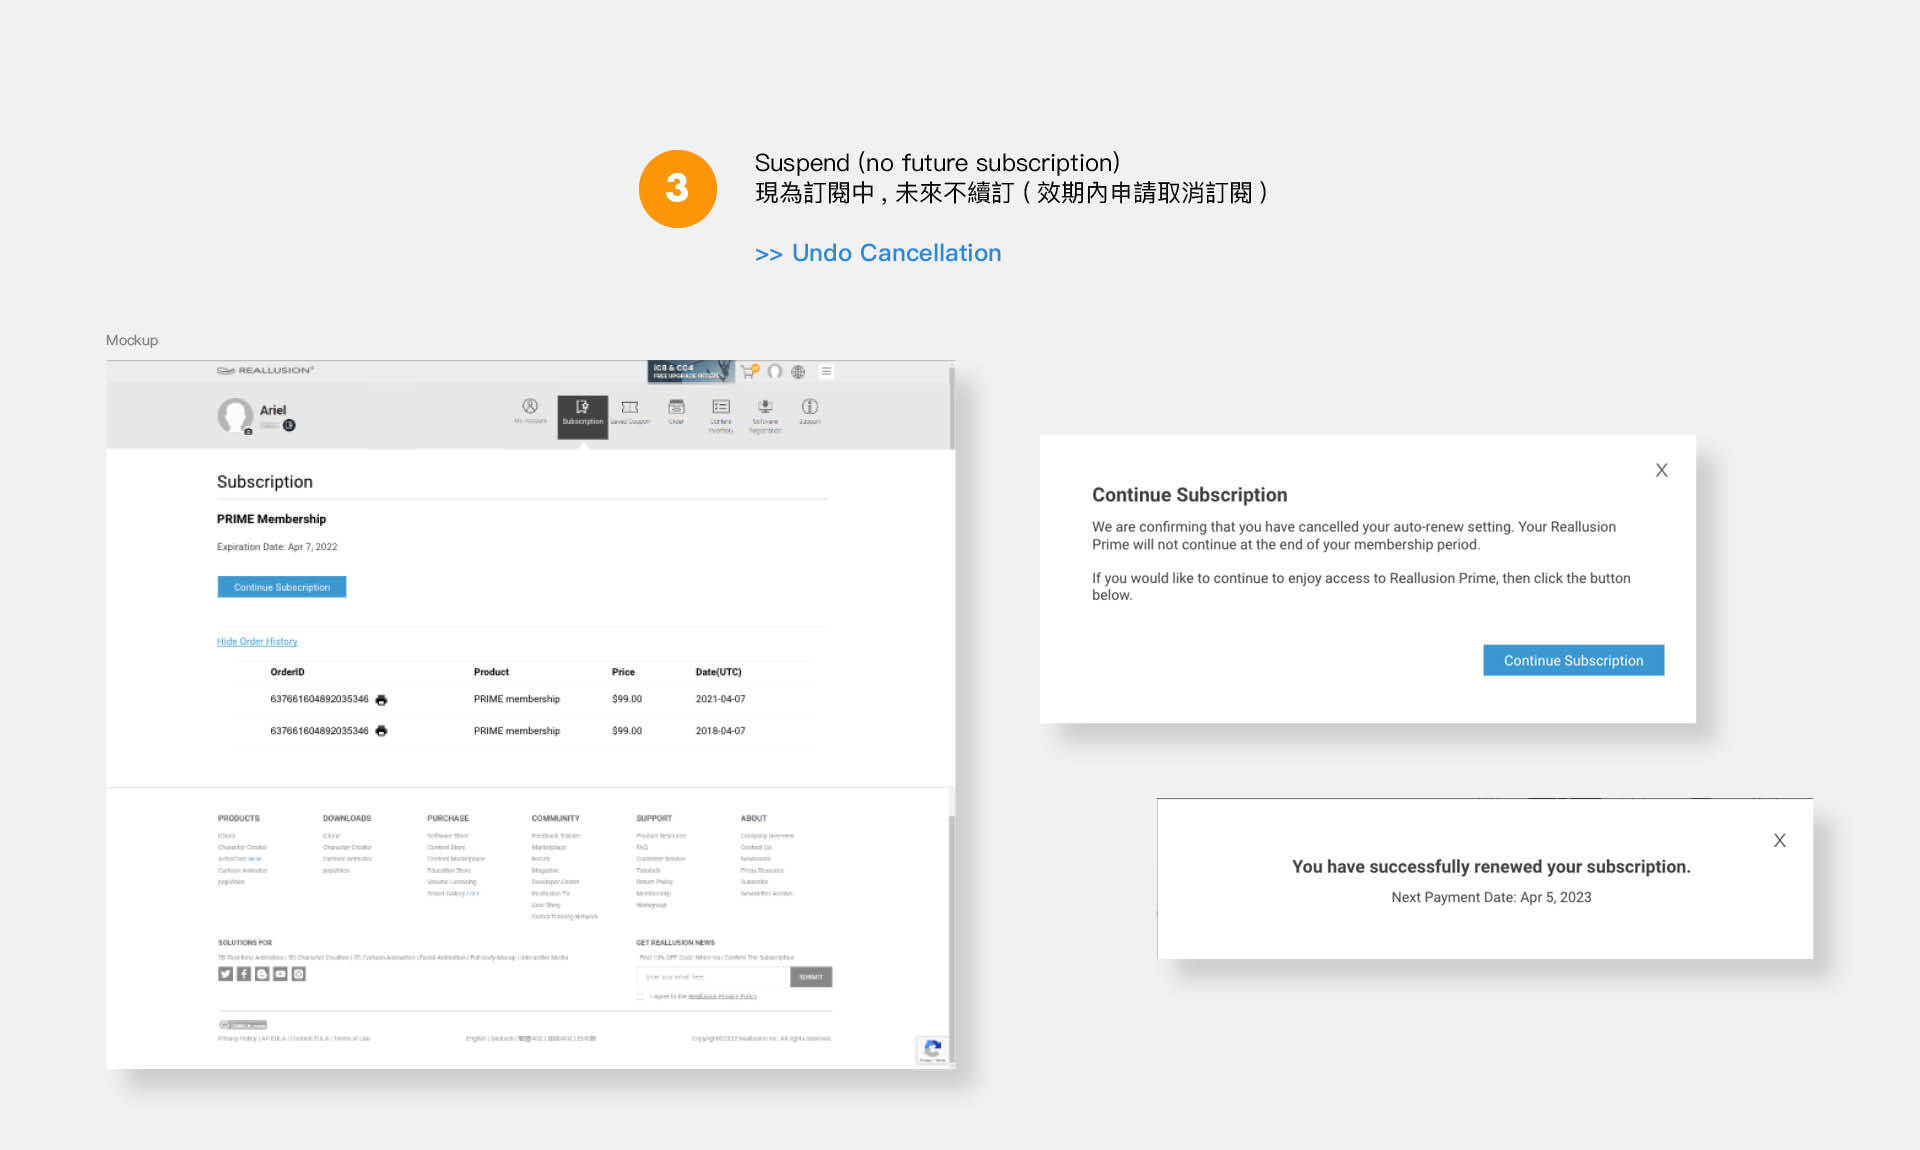Image resolution: width=1920 pixels, height=1150 pixels.
Task: Check the privacy policy agreement checkbox
Action: coord(640,997)
